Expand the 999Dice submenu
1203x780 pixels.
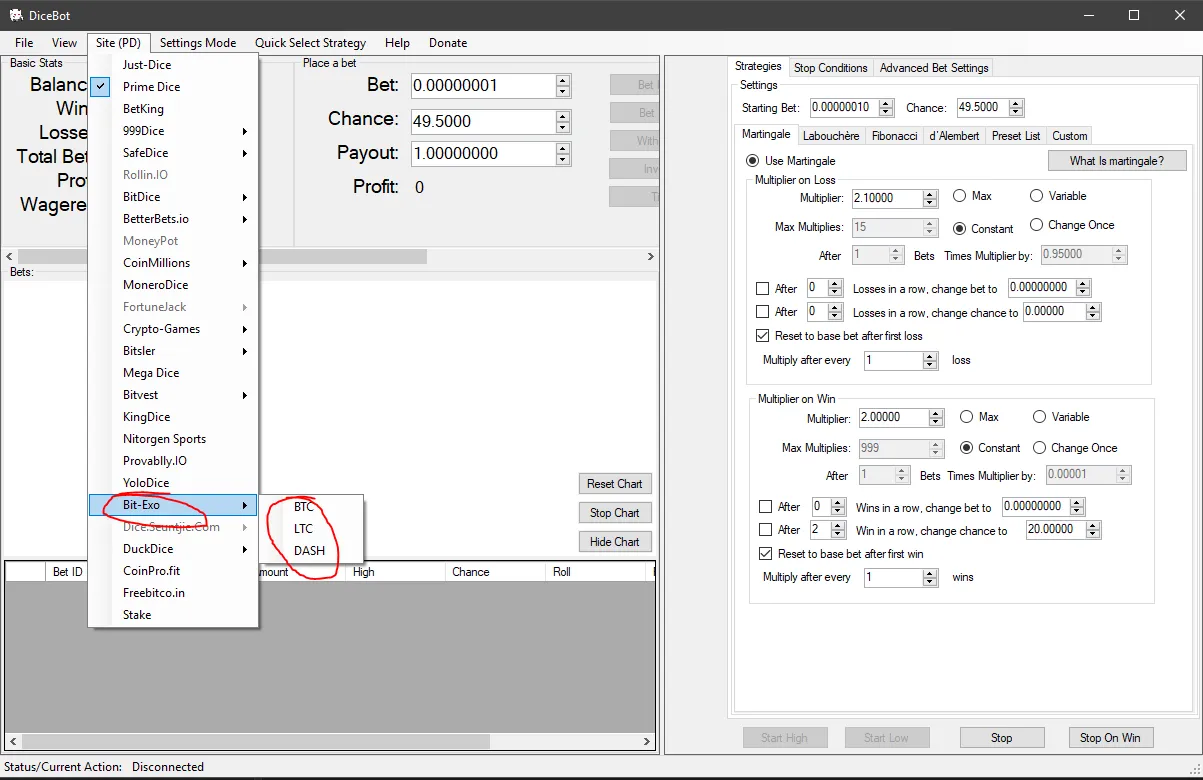[173, 131]
